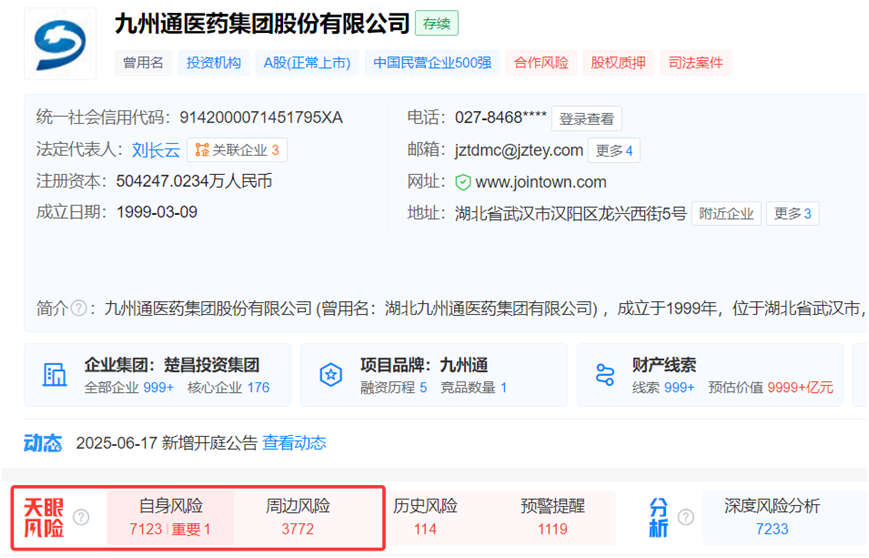Image resolution: width=869 pixels, height=558 pixels.
Task: Click the email jztdmc@jztey.com
Action: [519, 150]
